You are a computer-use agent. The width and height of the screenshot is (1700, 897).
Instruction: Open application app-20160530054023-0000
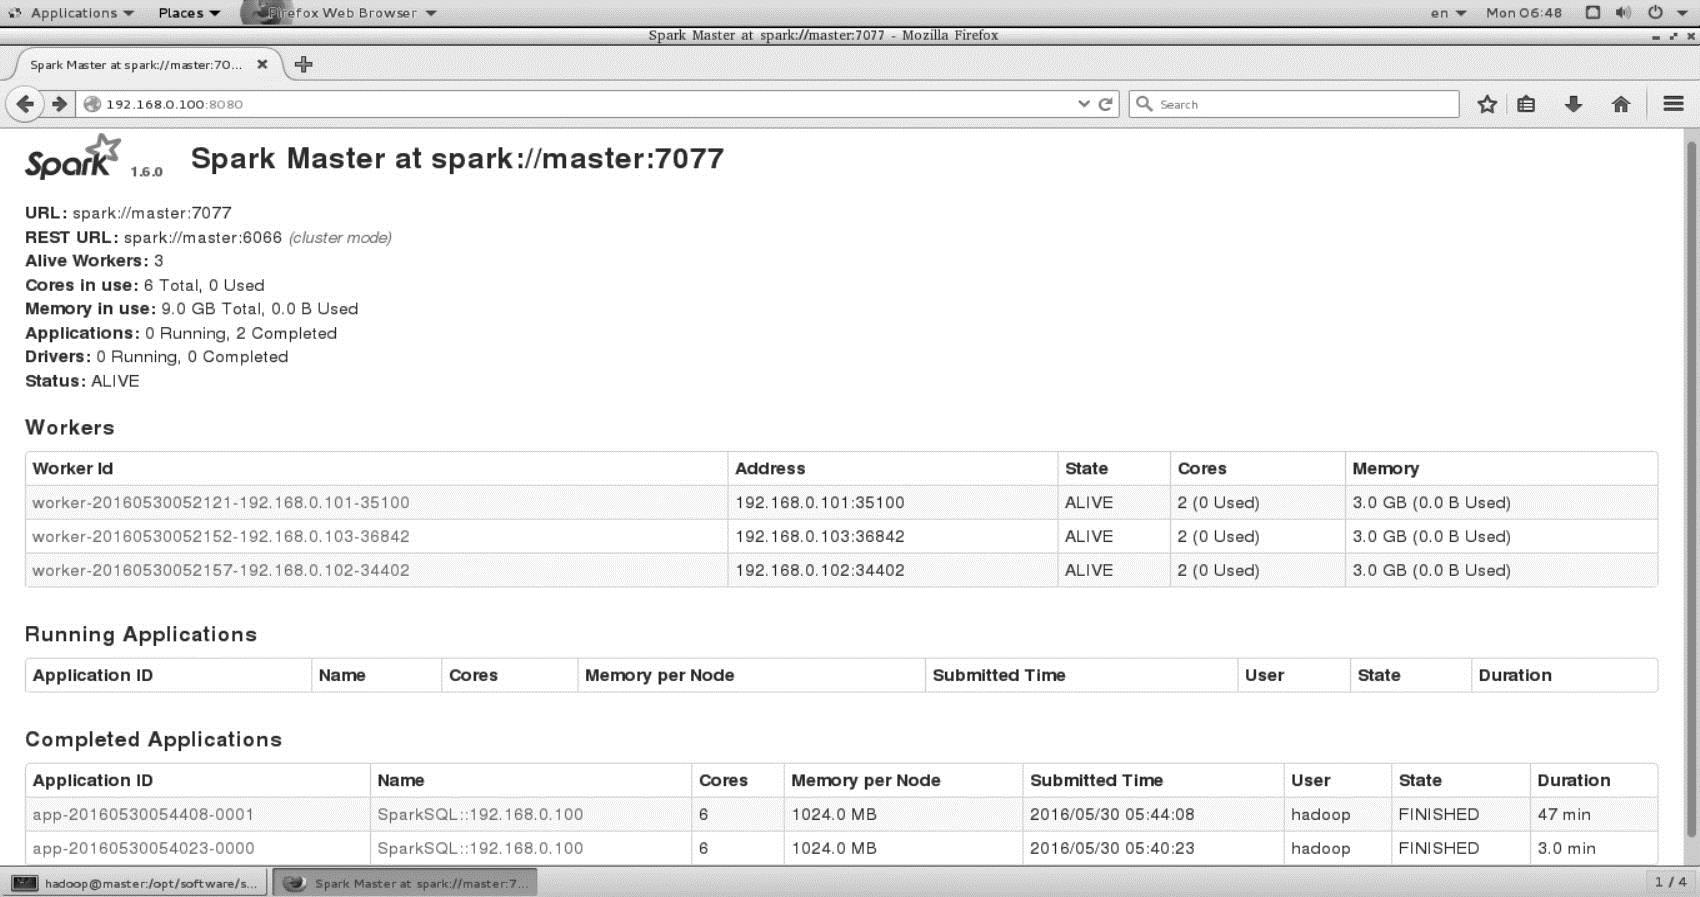pos(143,848)
